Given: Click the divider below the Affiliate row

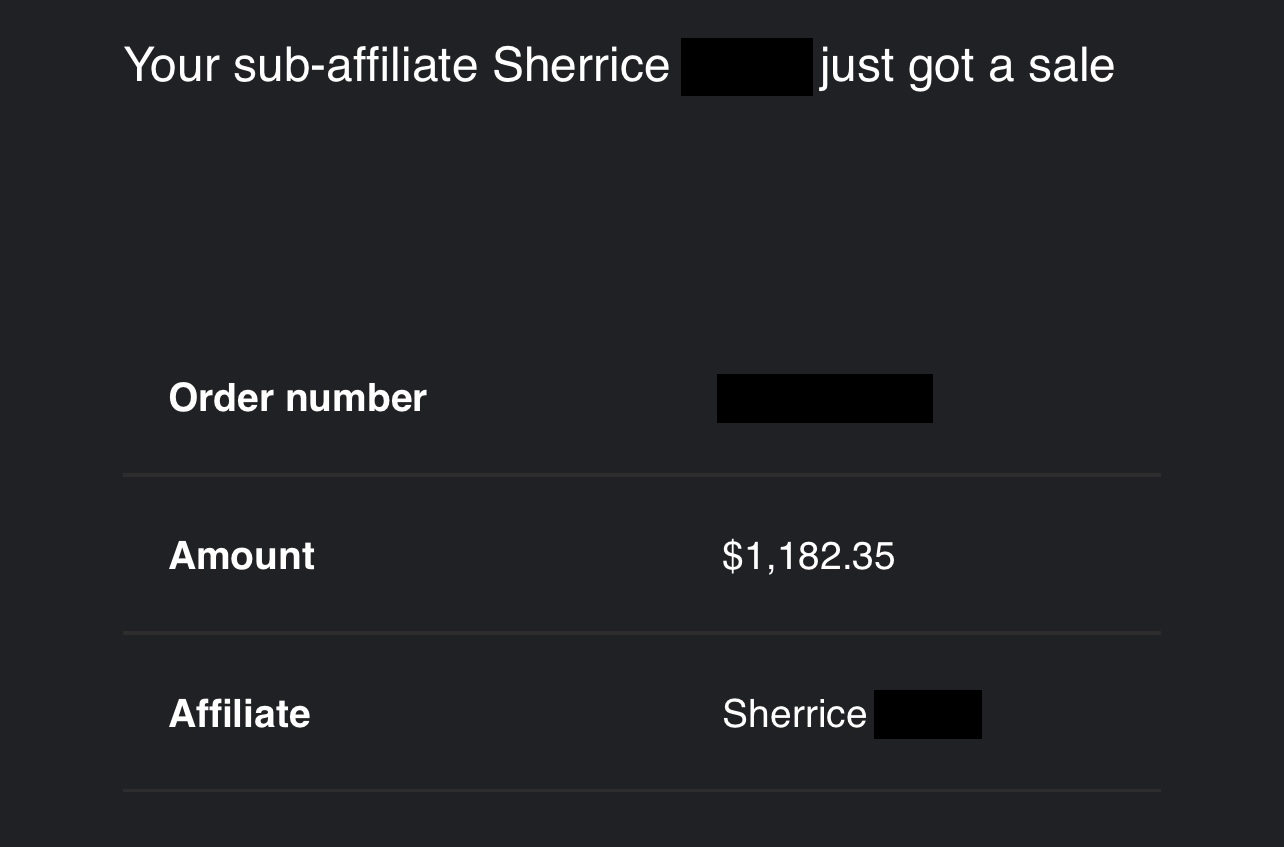Looking at the screenshot, I should tap(641, 790).
